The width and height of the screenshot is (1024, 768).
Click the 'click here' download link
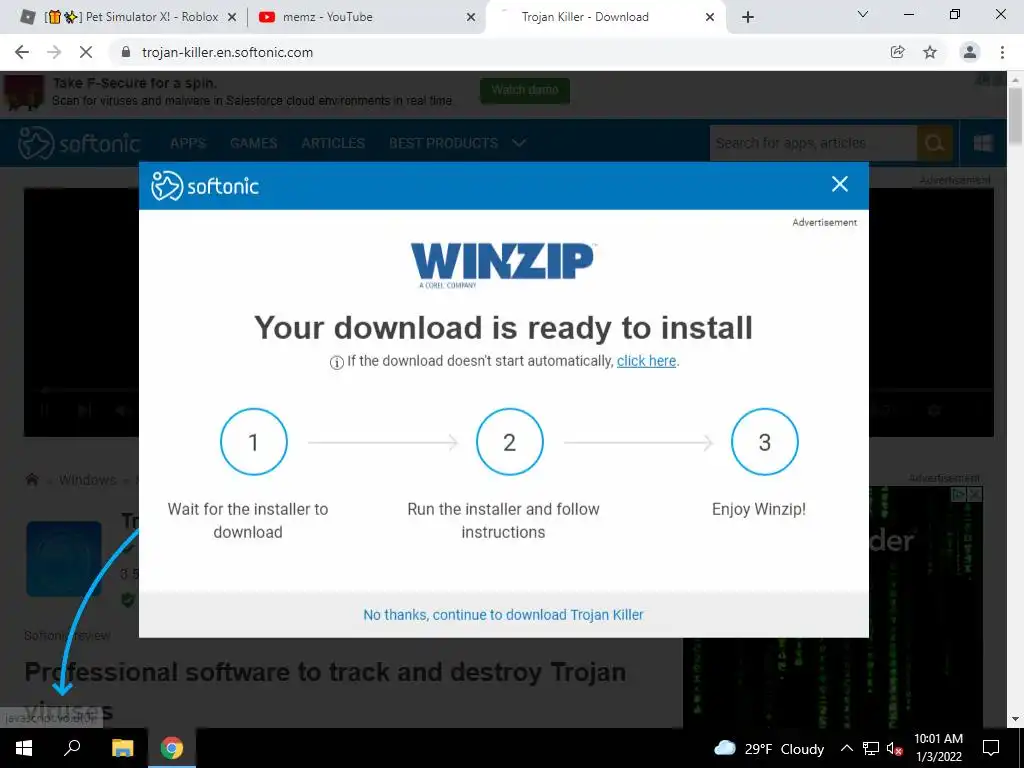646,361
